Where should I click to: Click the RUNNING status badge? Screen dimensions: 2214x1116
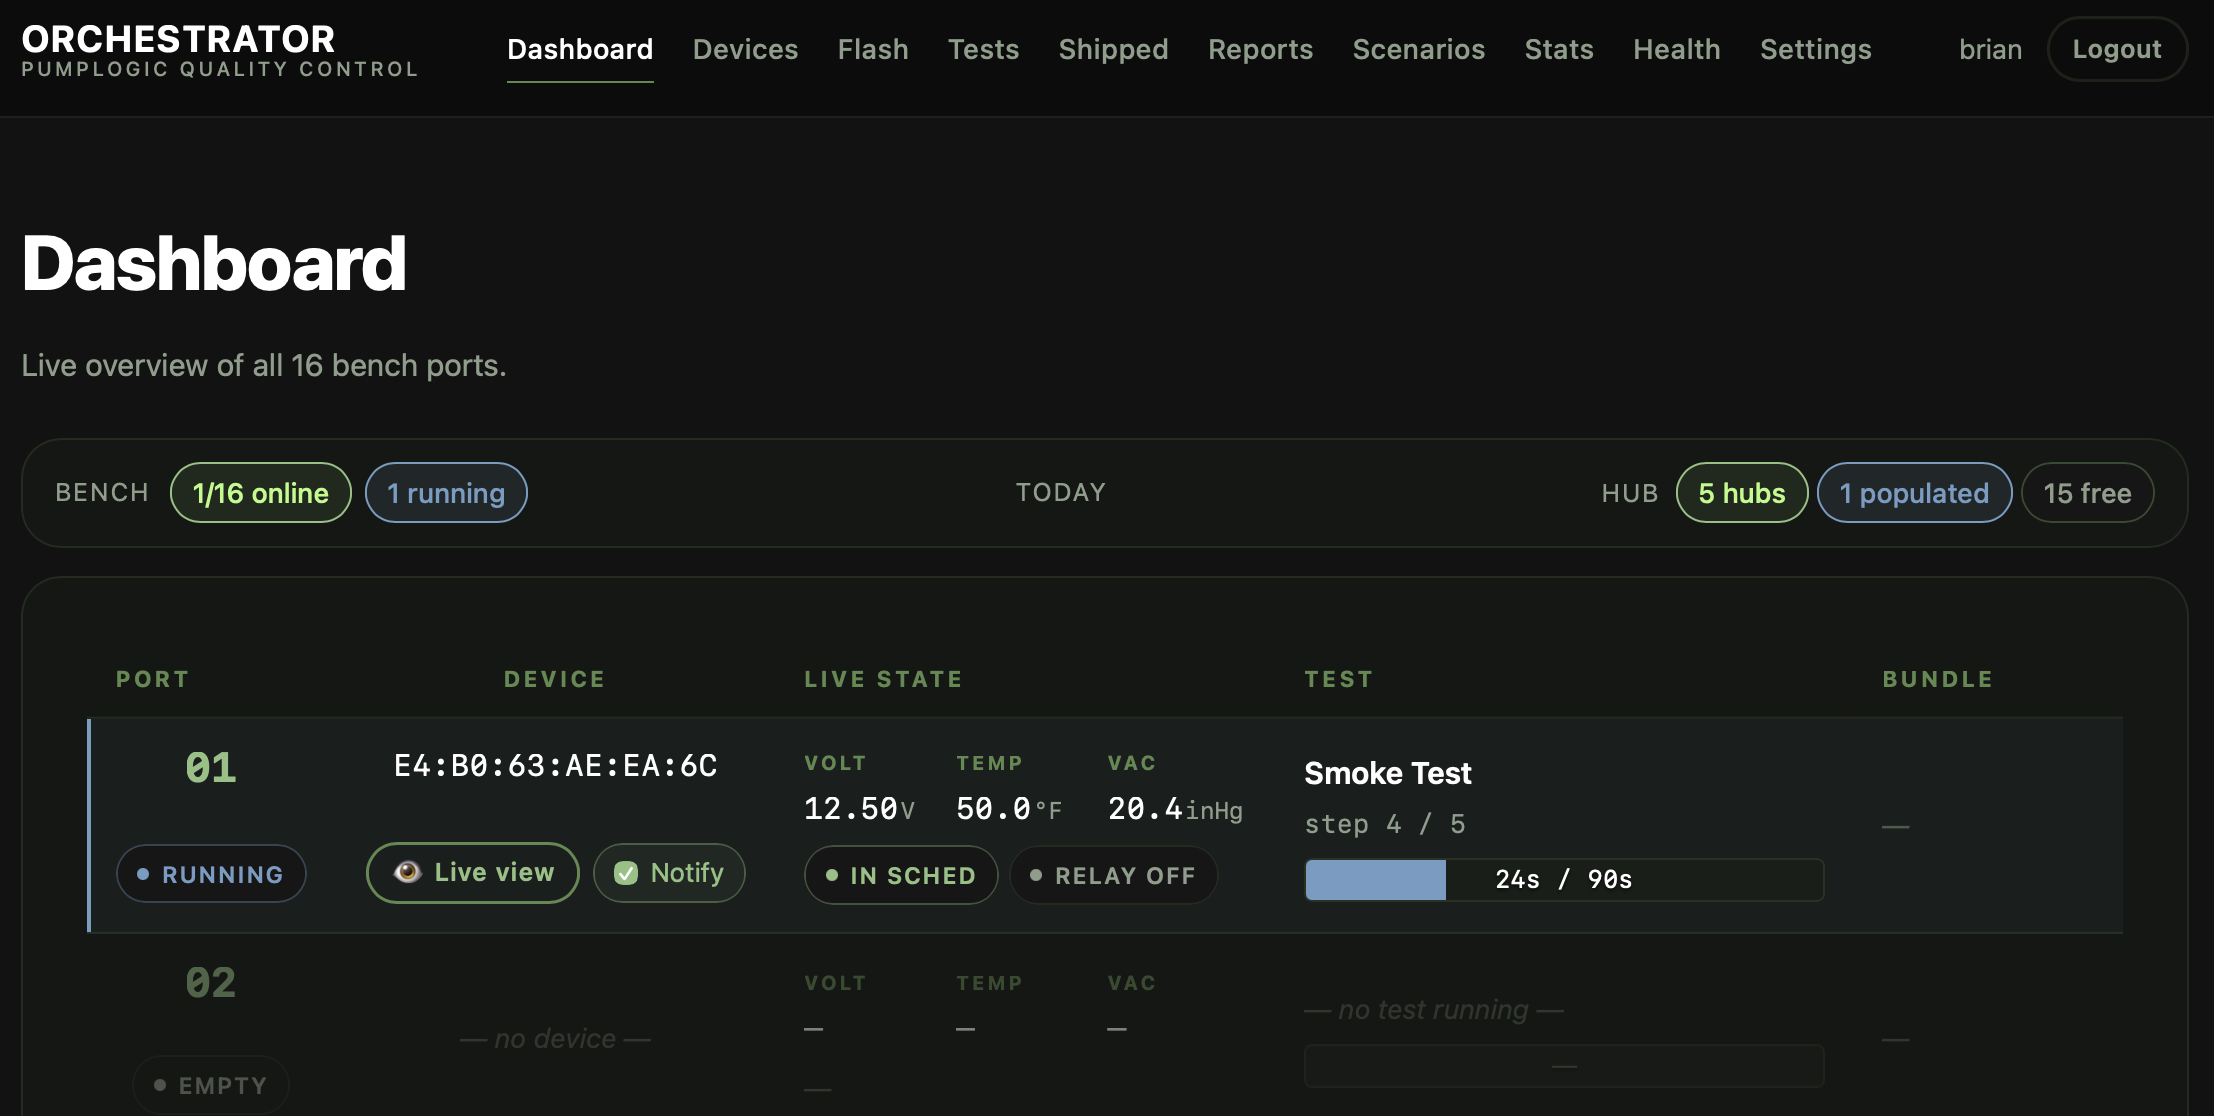[x=211, y=874]
